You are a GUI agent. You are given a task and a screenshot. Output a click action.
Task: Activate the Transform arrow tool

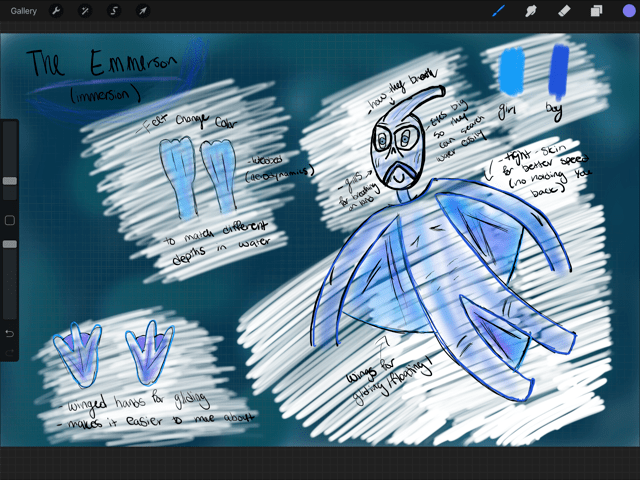(143, 11)
